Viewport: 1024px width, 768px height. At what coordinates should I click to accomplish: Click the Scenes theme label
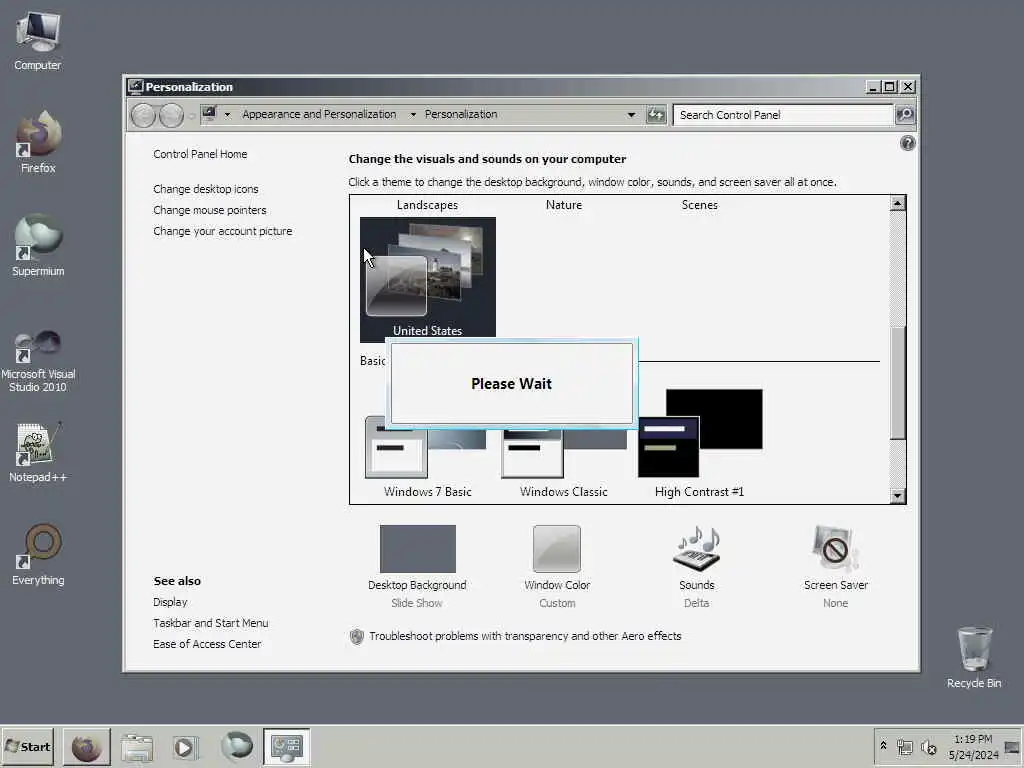(699, 205)
